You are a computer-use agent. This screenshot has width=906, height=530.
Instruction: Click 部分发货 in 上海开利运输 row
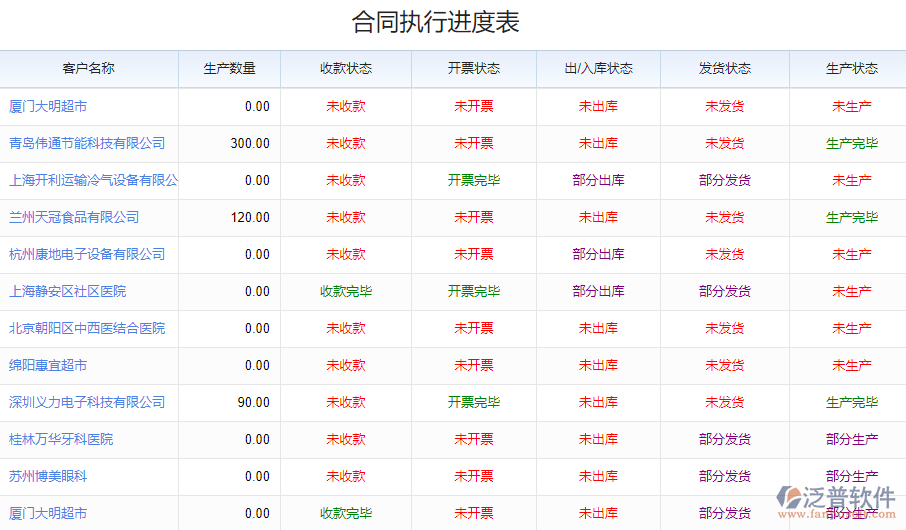[x=725, y=180]
